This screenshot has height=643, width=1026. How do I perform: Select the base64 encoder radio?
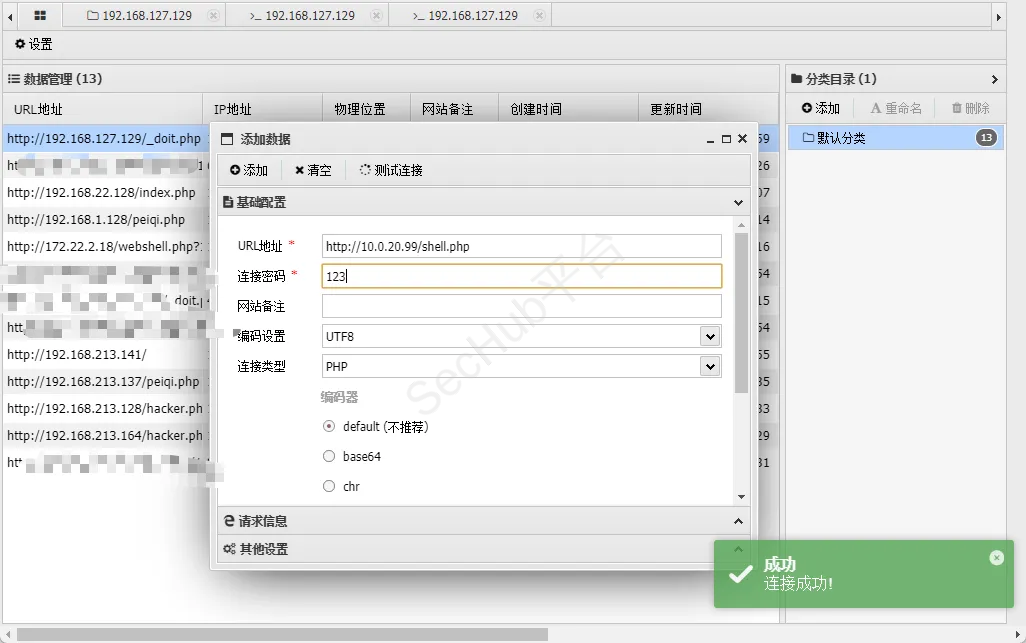point(329,457)
